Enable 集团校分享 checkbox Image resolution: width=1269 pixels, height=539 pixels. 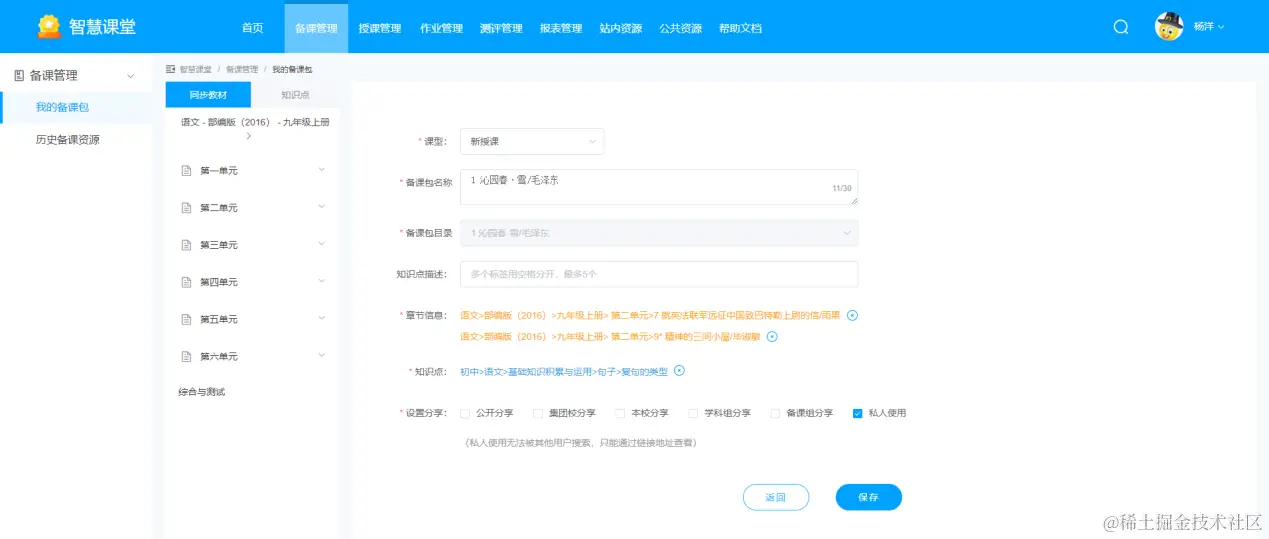tap(538, 413)
